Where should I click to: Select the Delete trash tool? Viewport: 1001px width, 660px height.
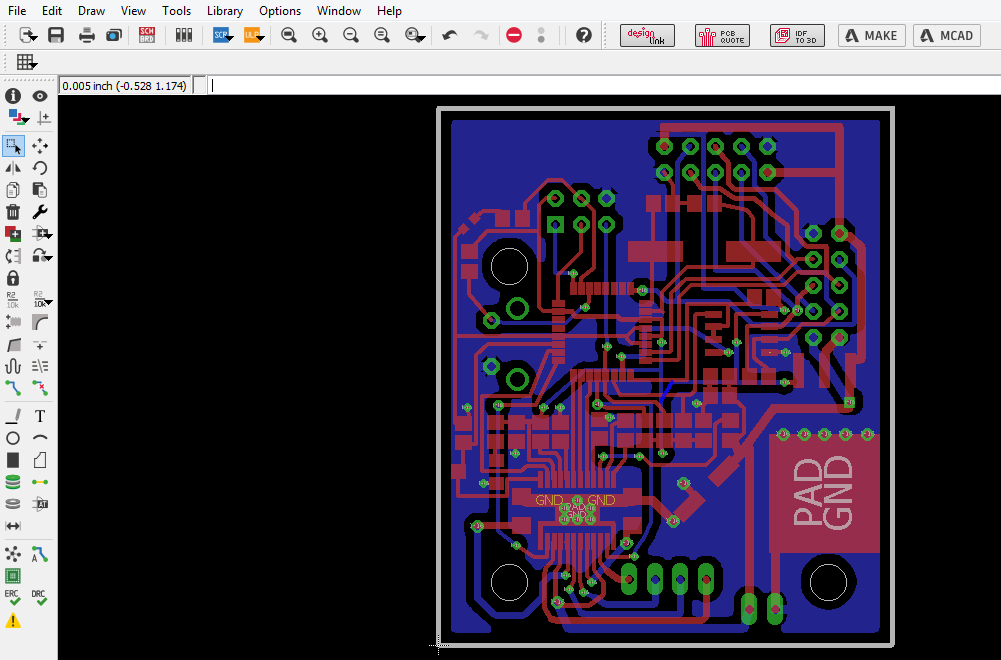point(13,212)
